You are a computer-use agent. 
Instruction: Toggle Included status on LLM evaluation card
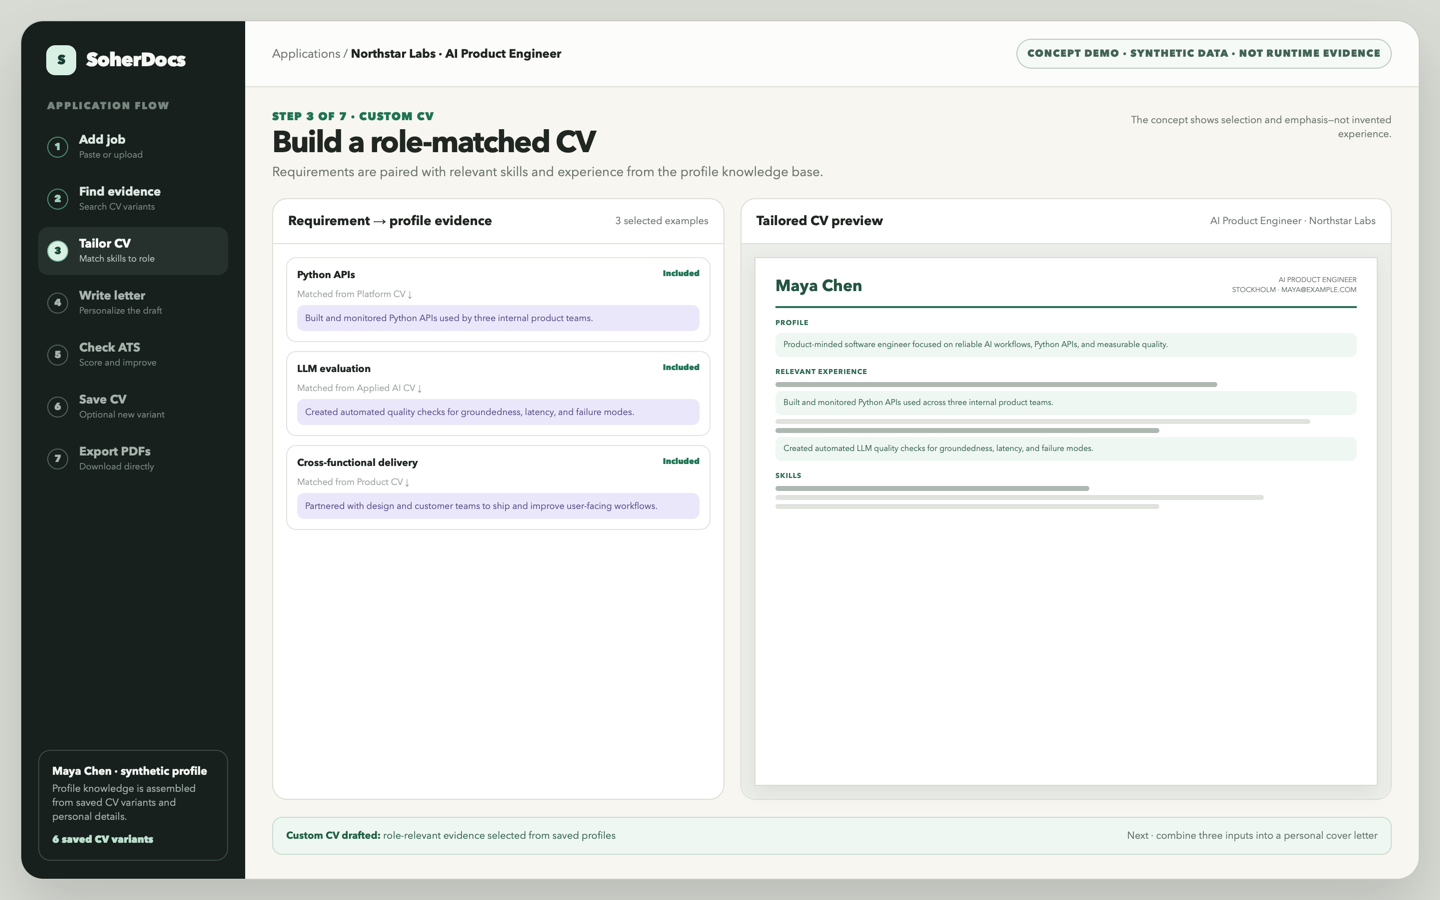click(x=681, y=367)
